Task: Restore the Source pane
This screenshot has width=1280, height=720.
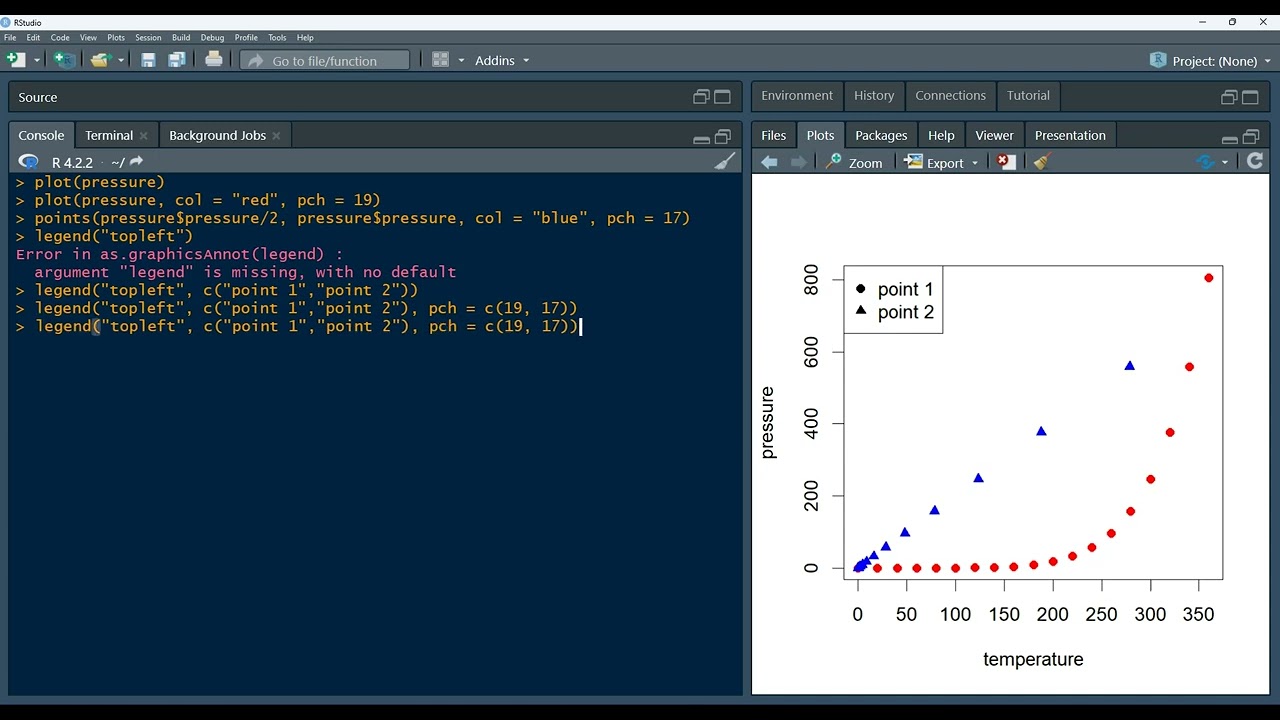Action: 701,97
